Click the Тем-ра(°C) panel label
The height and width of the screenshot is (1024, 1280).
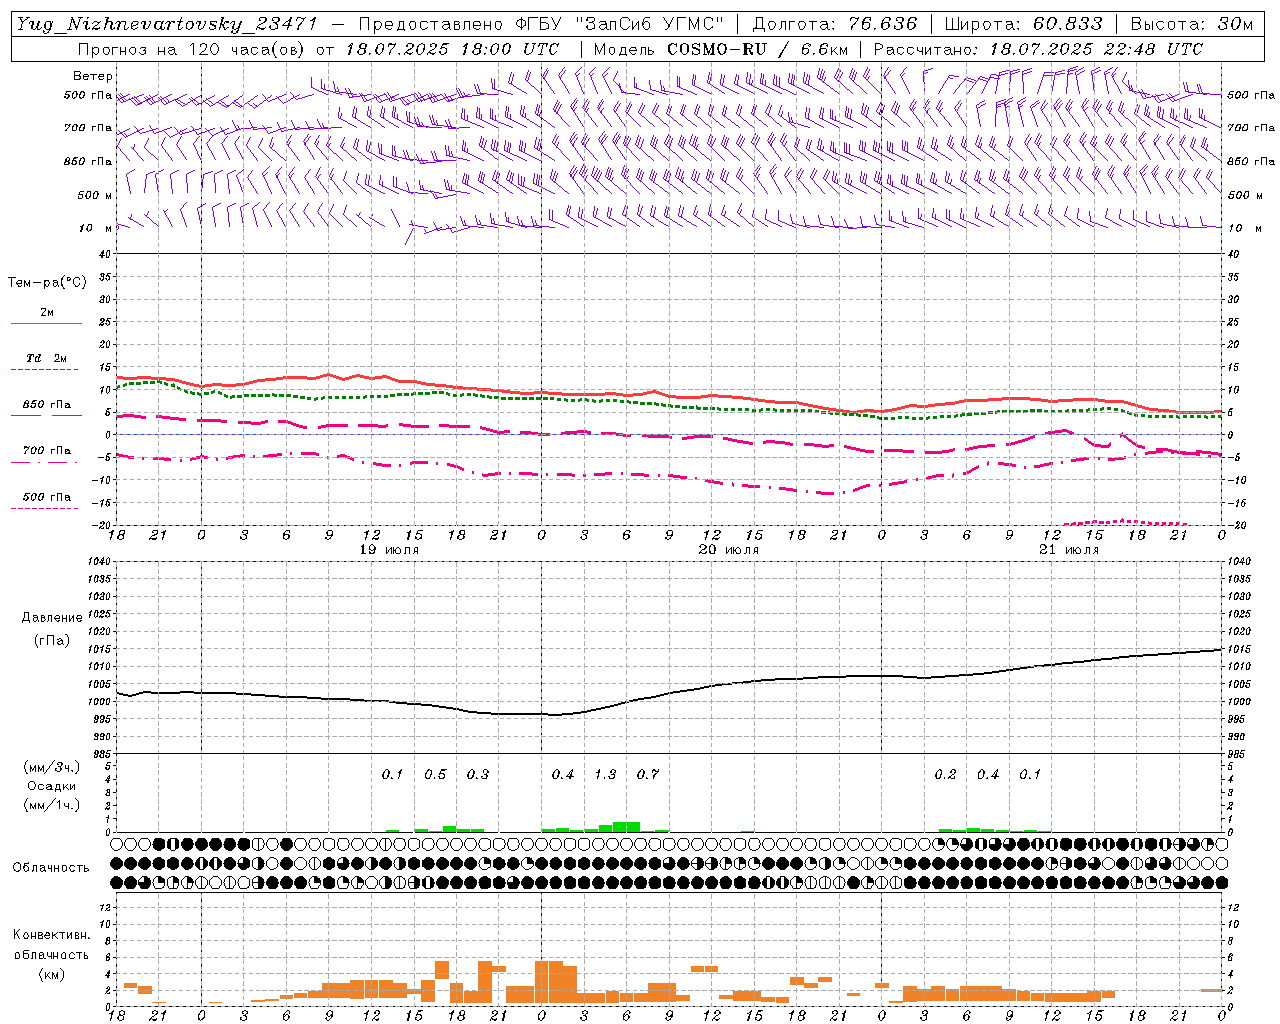tap(47, 283)
